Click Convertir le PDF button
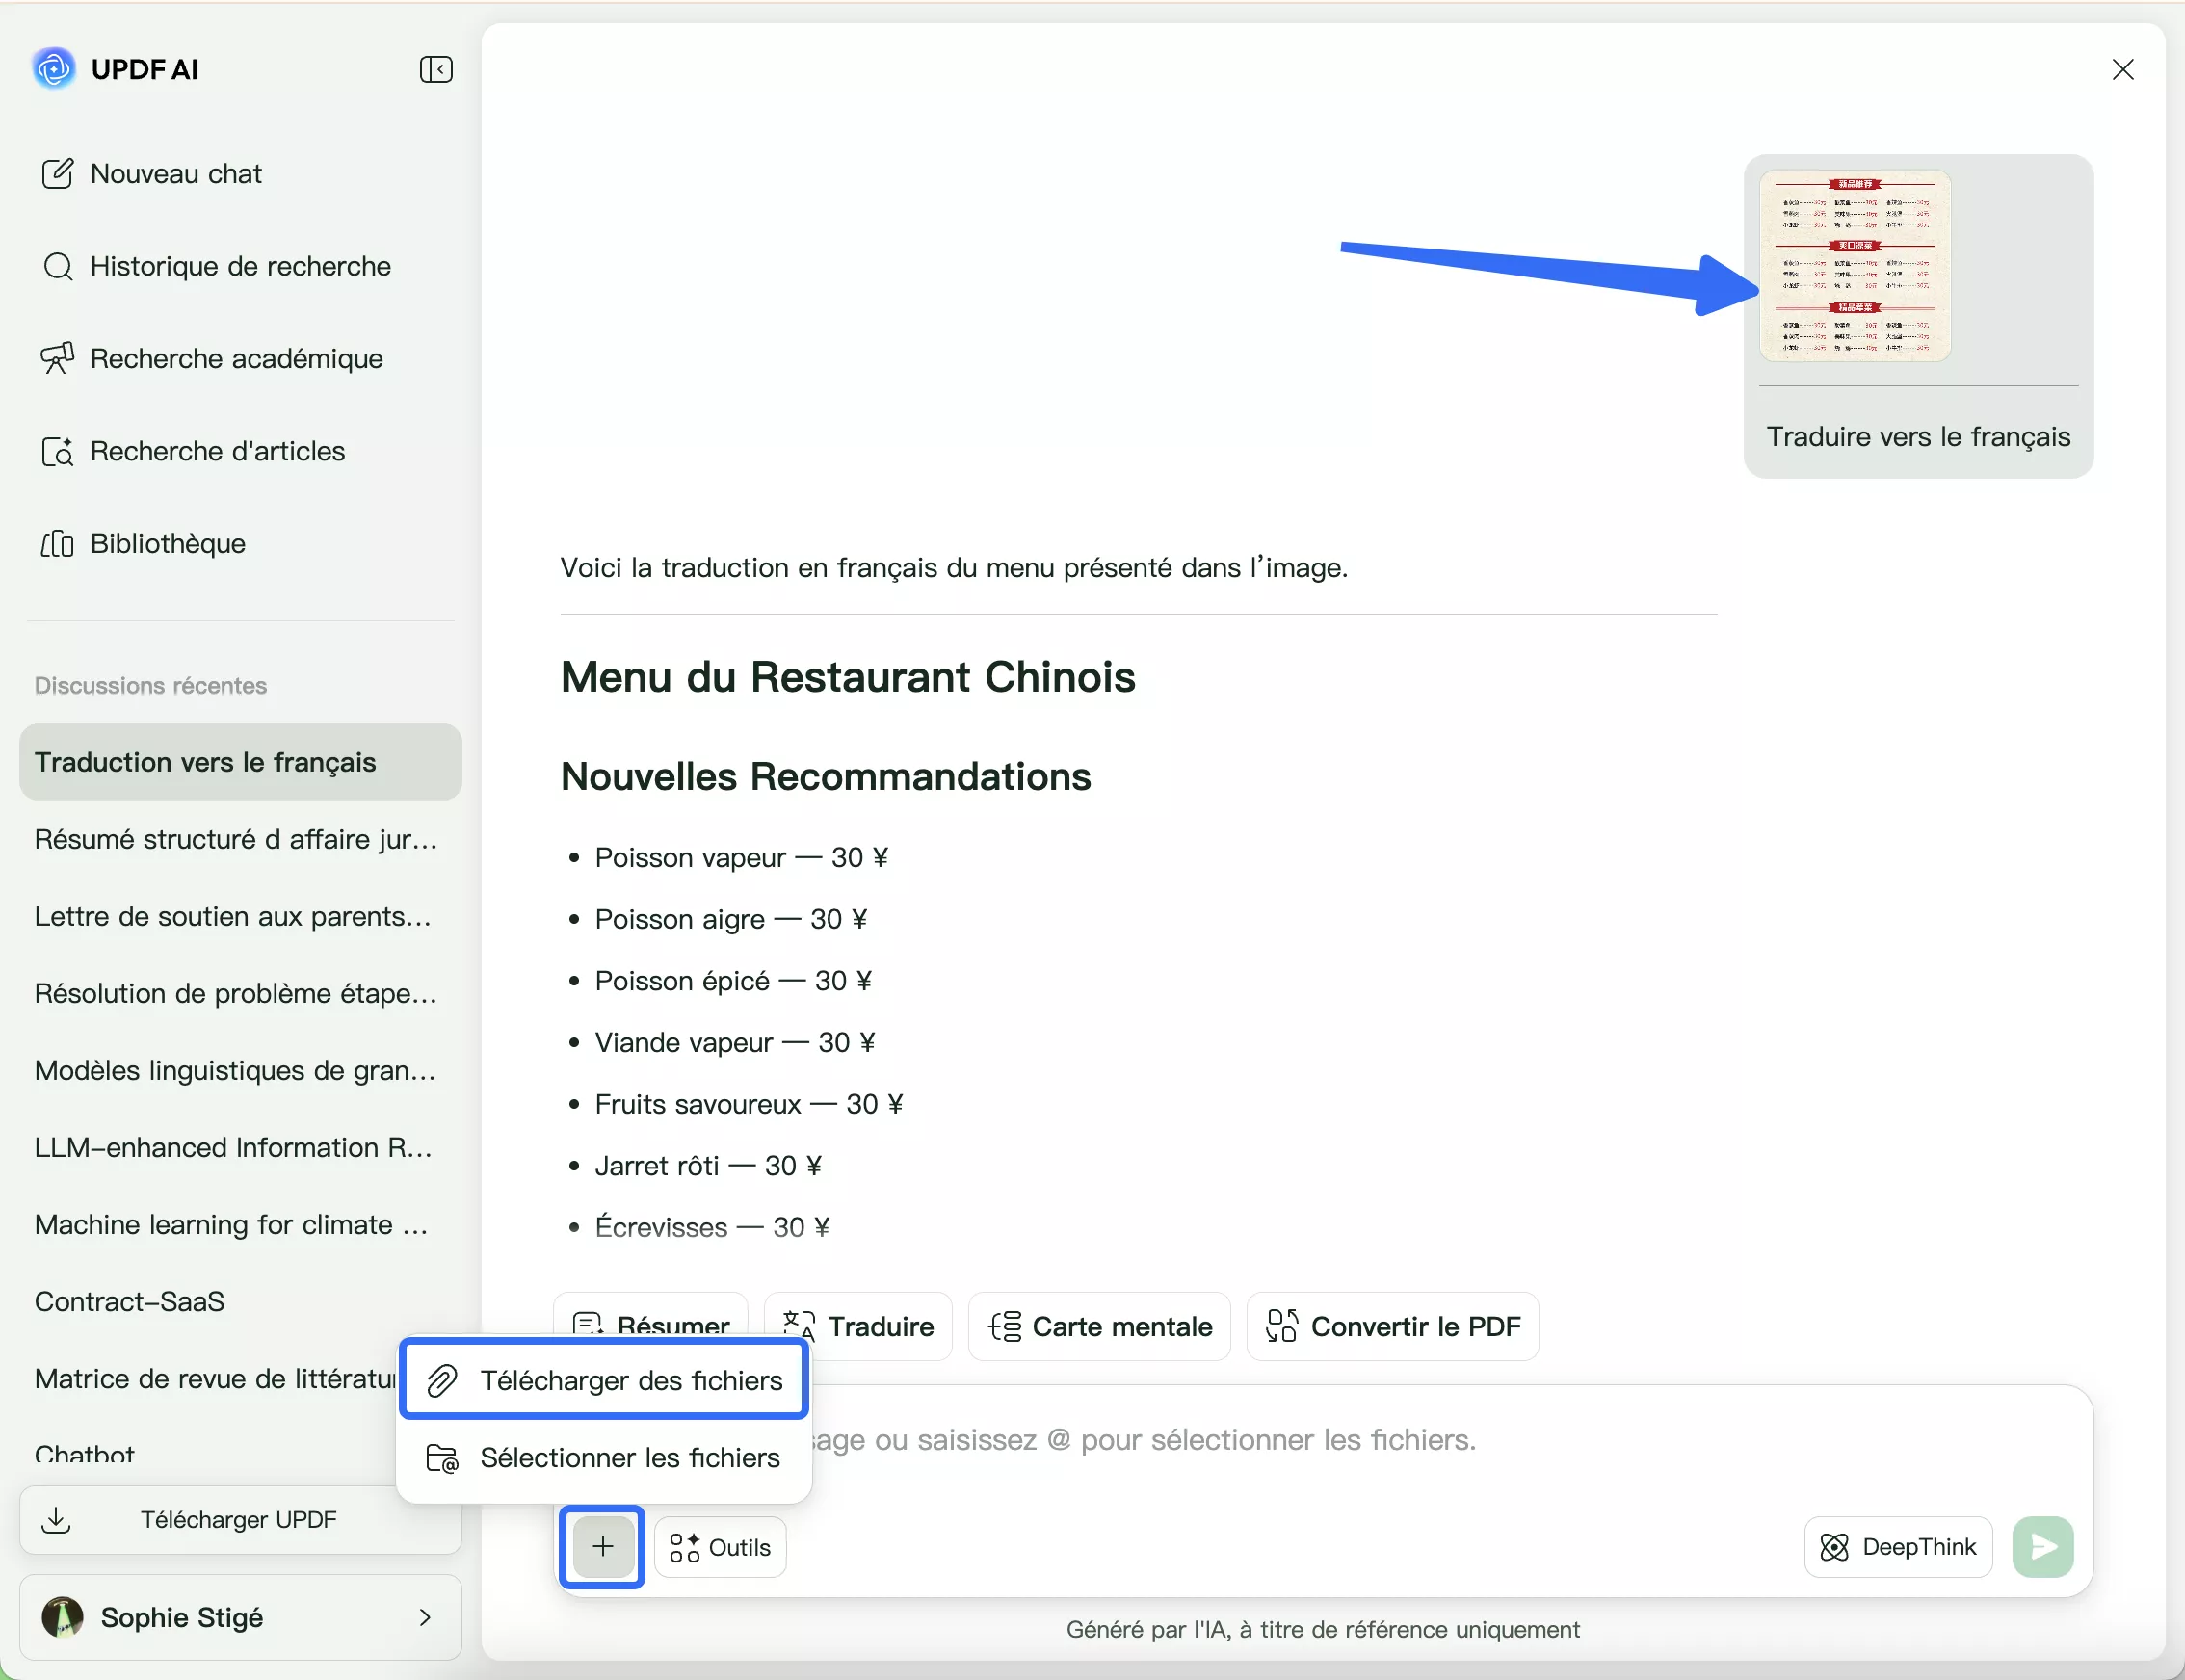The image size is (2185, 1680). point(1392,1327)
